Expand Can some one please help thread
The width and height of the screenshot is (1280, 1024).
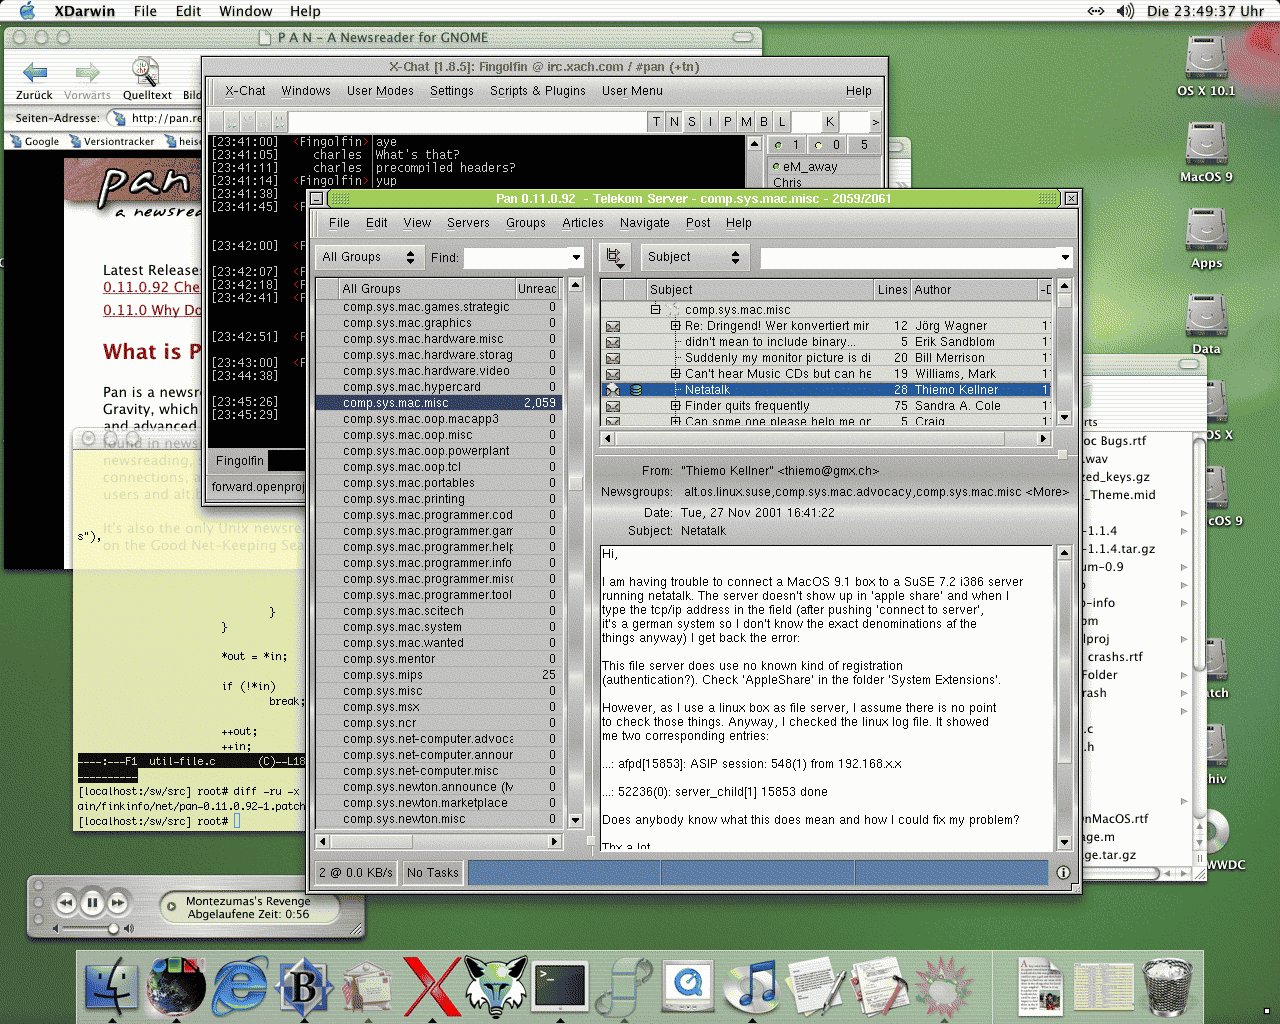click(x=675, y=421)
